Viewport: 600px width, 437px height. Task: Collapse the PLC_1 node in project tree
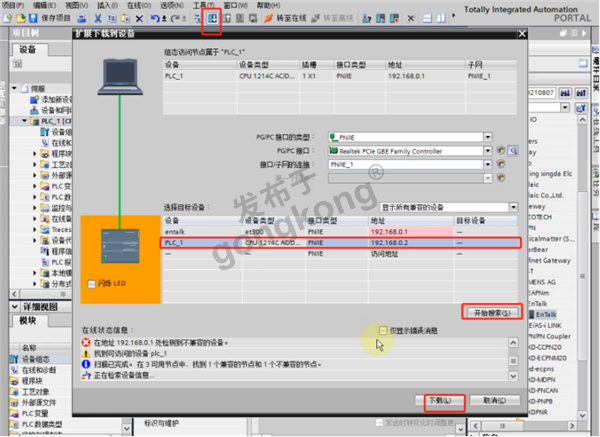tap(25, 121)
